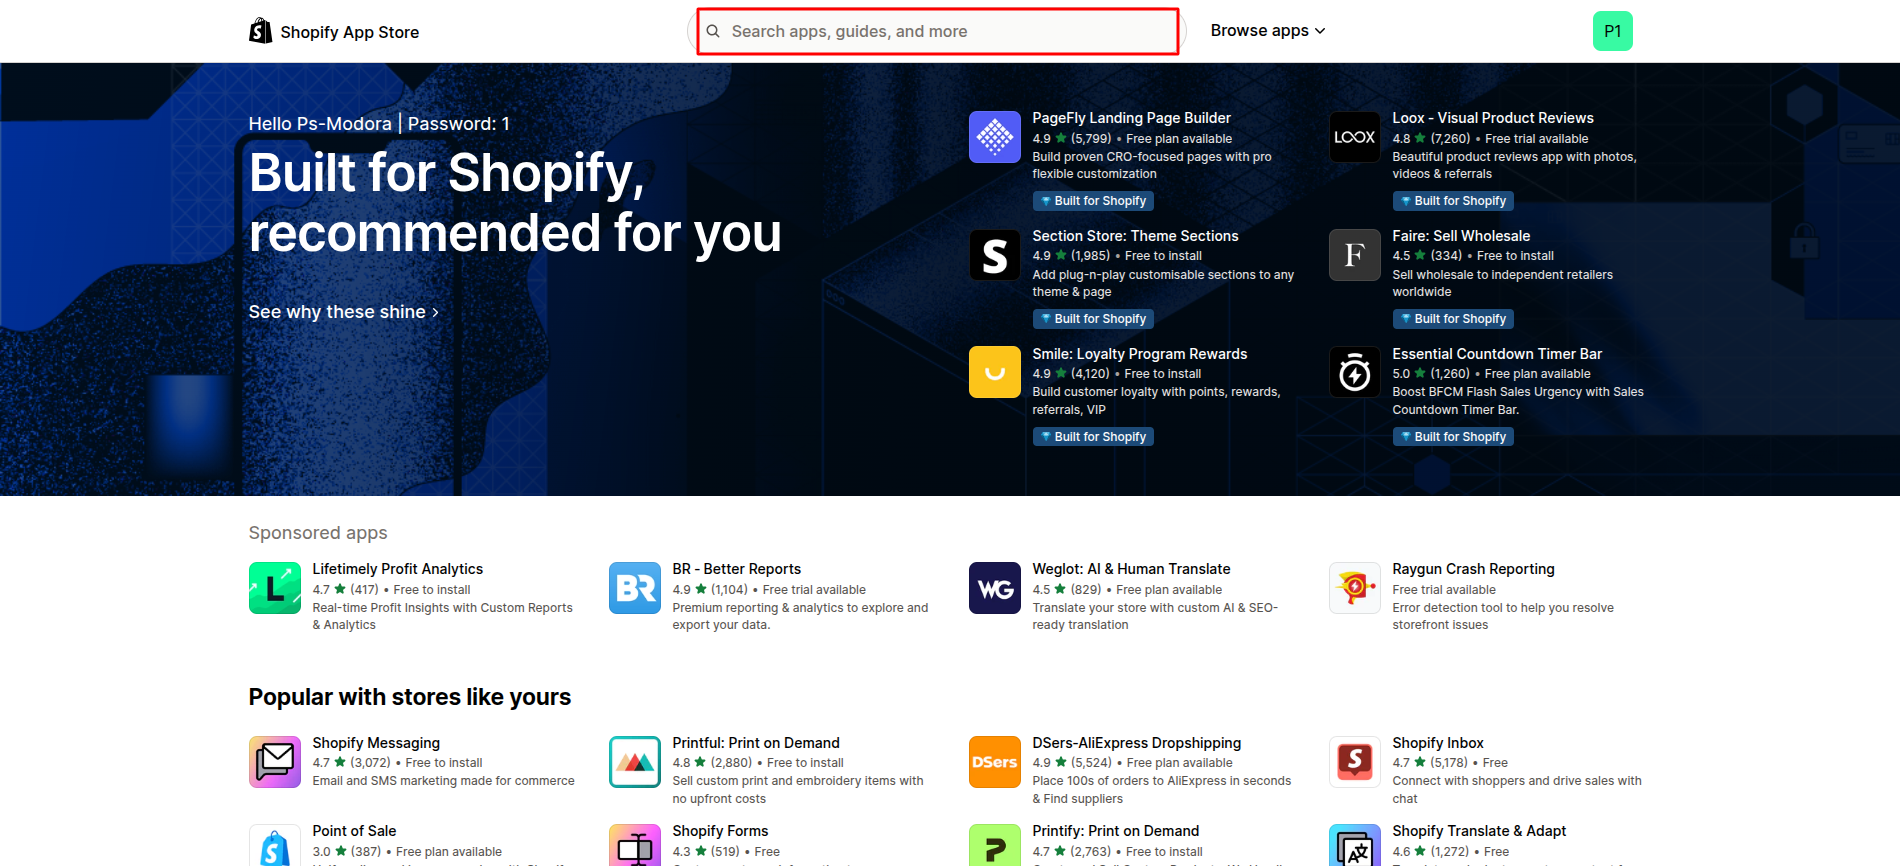
Task: Open the P1 account avatar
Action: 1612,31
